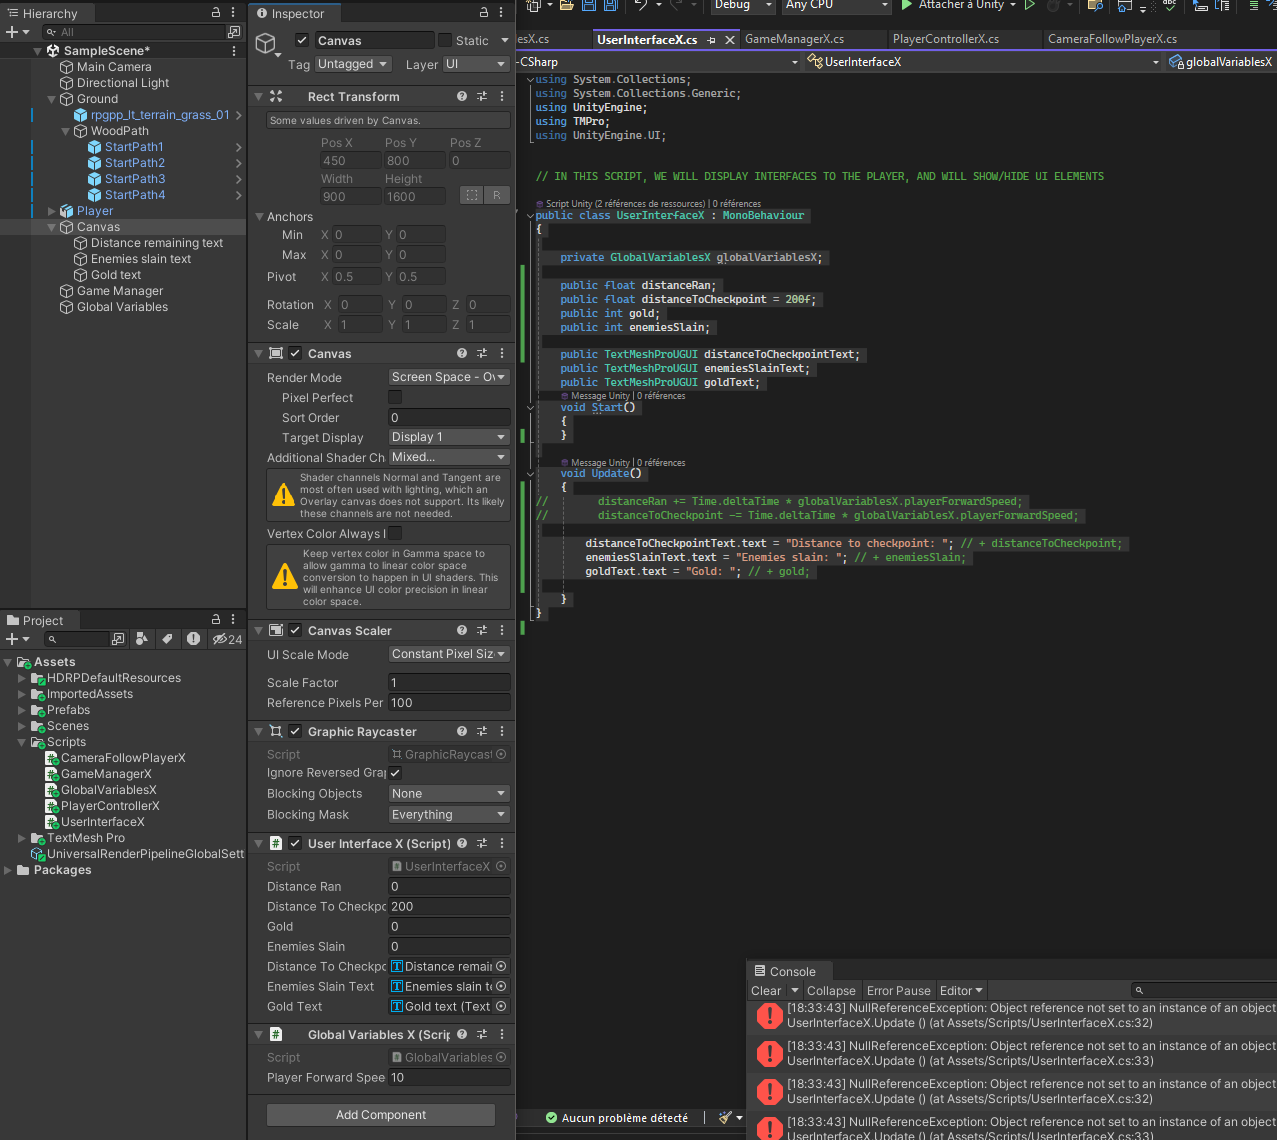Viewport: 1277px width, 1140px height.
Task: Click the Scale Factor input field
Action: pos(449,683)
